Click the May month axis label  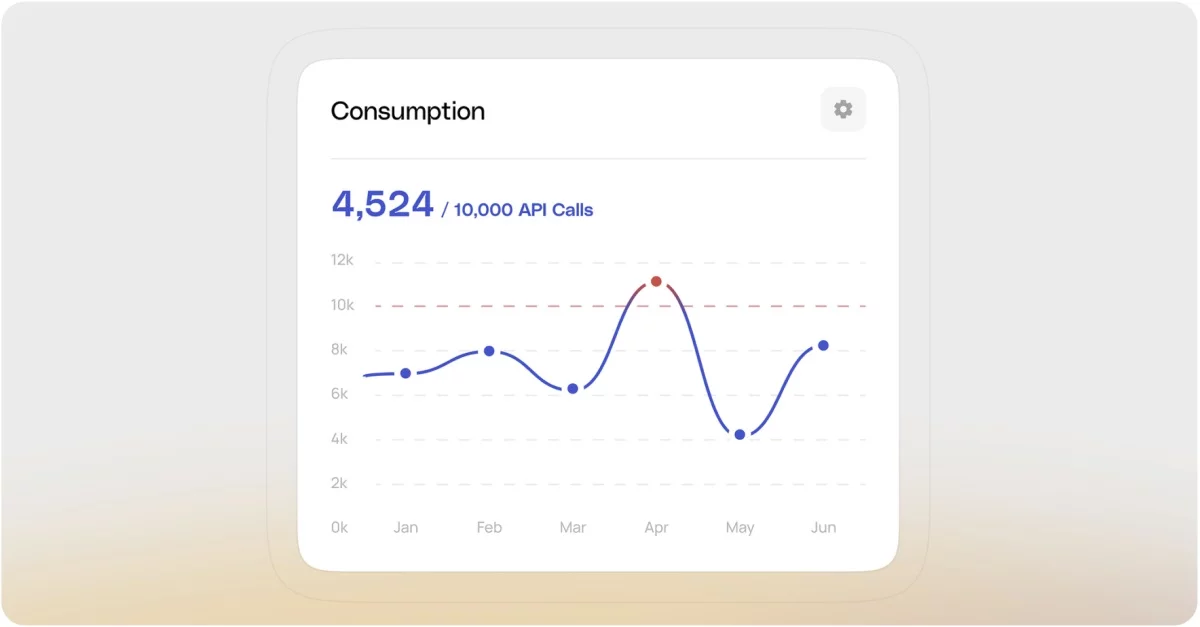coord(740,527)
